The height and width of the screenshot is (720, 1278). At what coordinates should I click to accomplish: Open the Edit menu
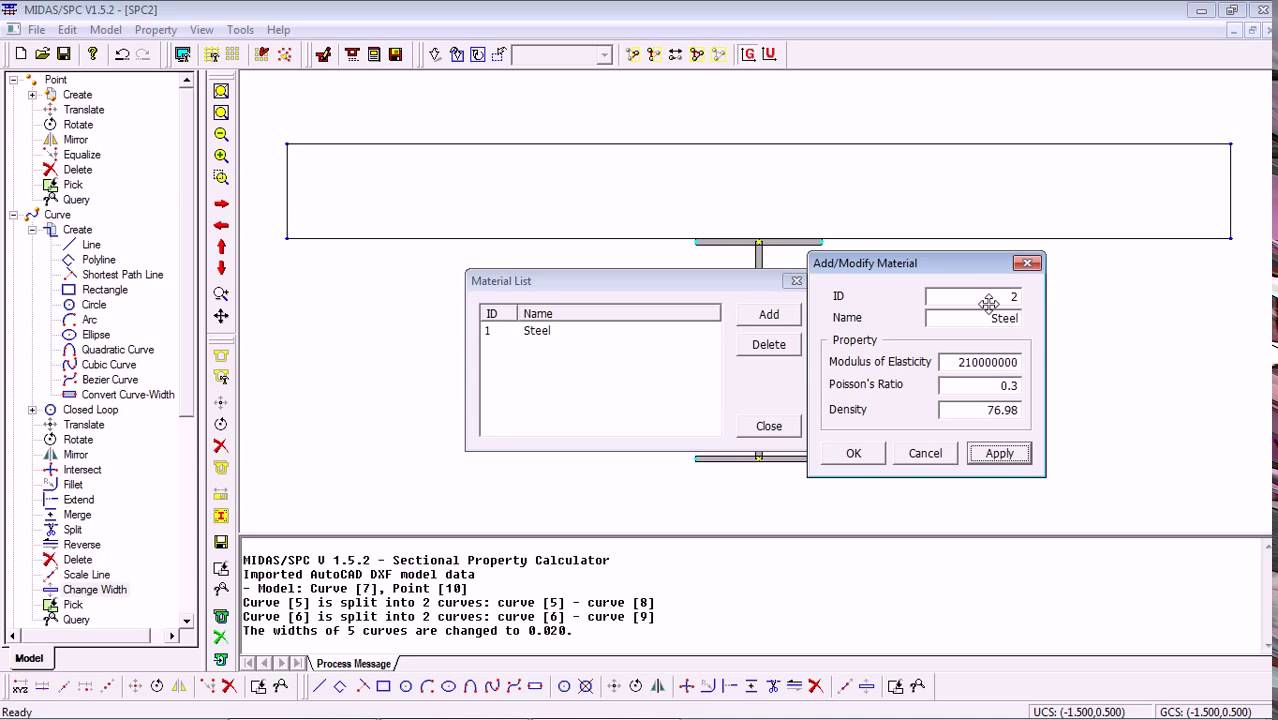coord(67,30)
